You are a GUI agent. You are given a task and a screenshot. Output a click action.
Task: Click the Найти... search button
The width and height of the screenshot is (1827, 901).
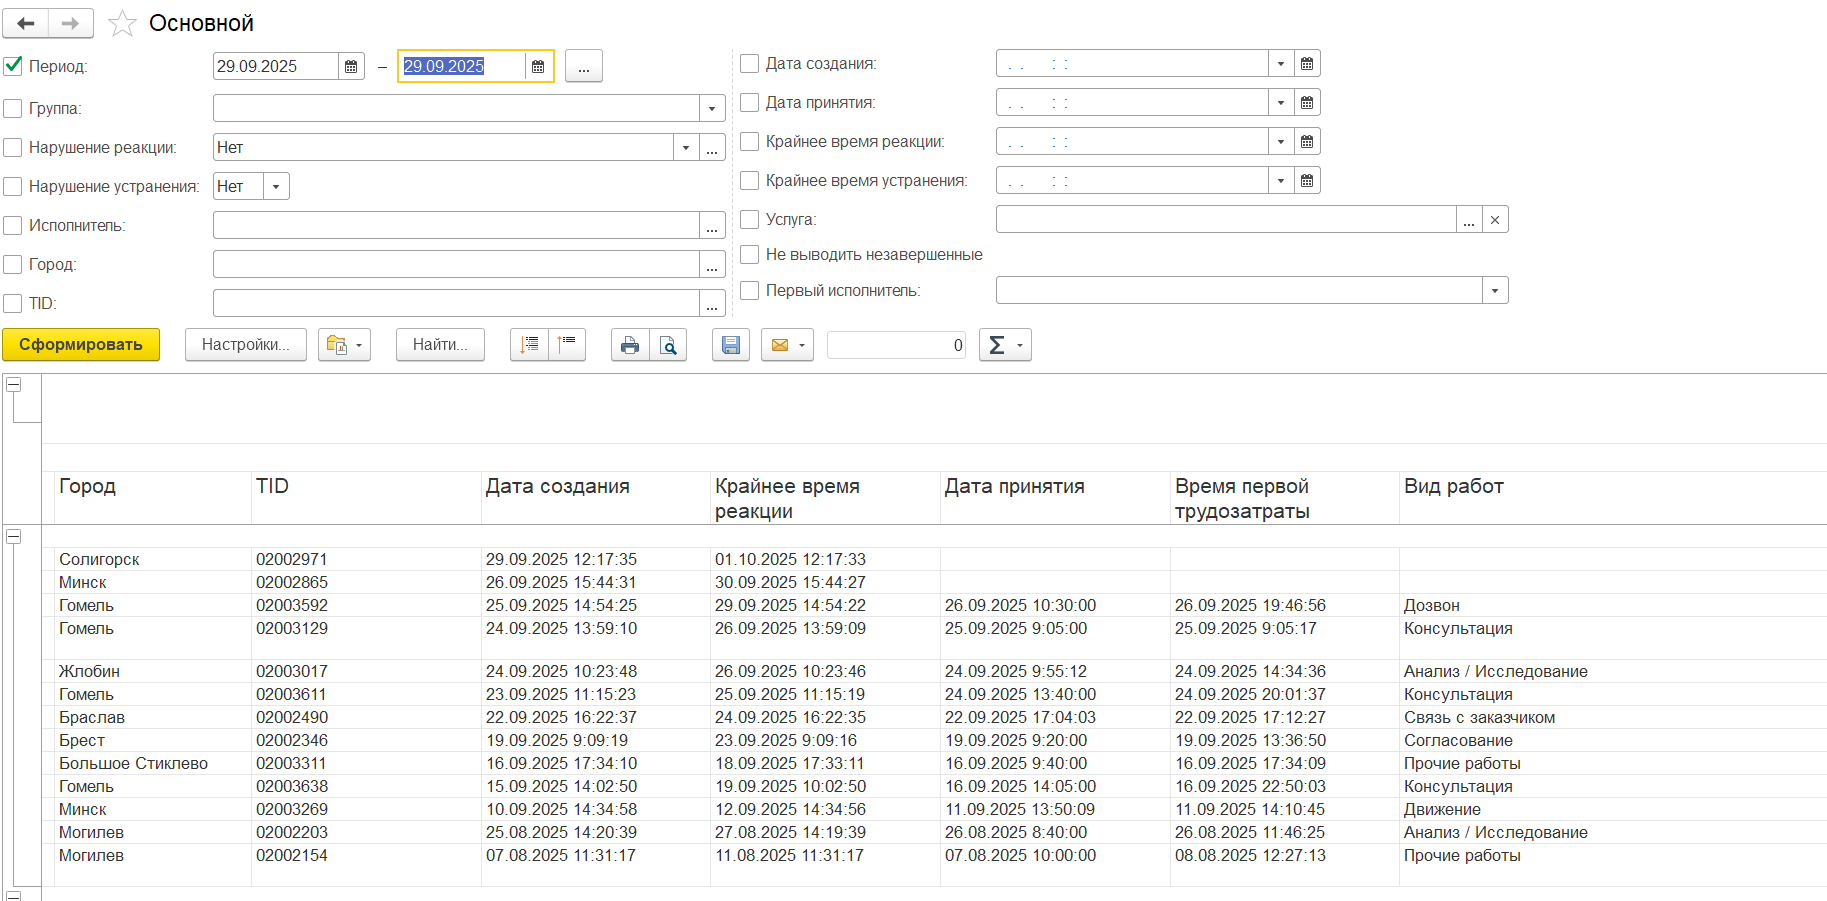[x=440, y=345]
